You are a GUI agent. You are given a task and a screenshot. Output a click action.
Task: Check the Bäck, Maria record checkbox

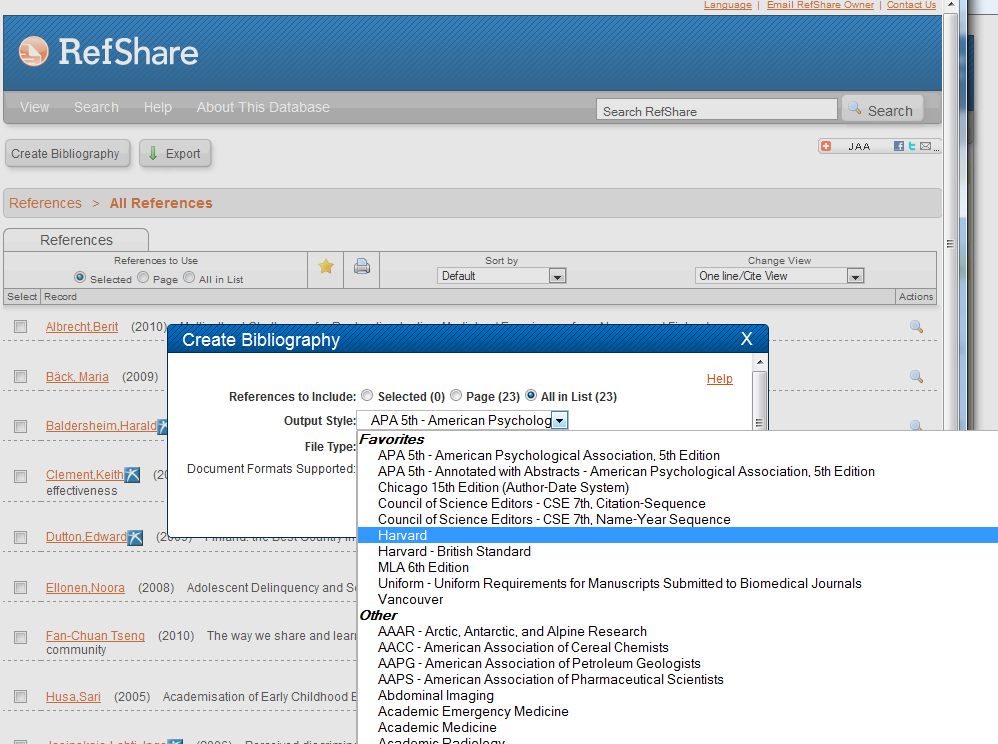[x=21, y=377]
